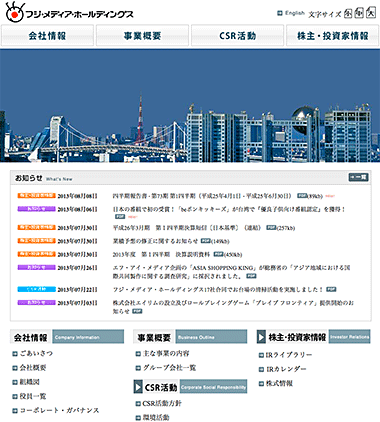Open the news list via 一覧 button
Screen dimensions: 380x422
click(358, 177)
